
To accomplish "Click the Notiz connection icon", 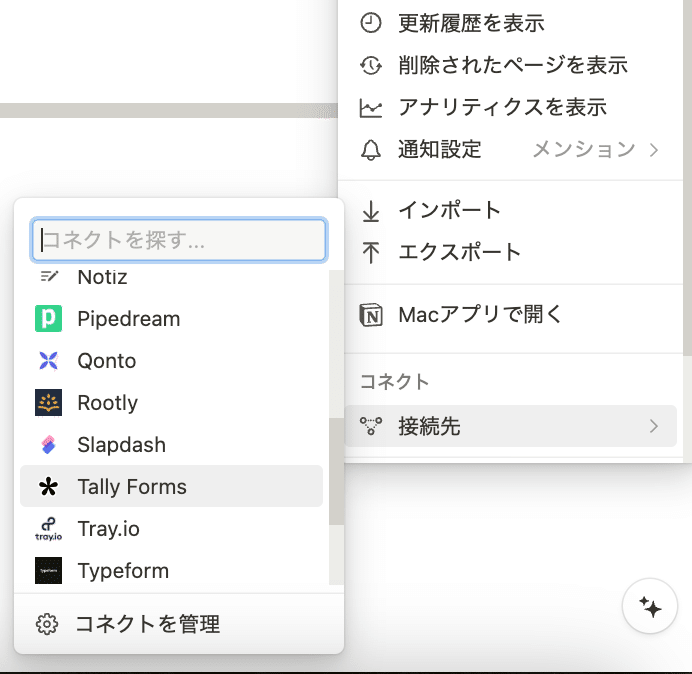I will click(49, 276).
